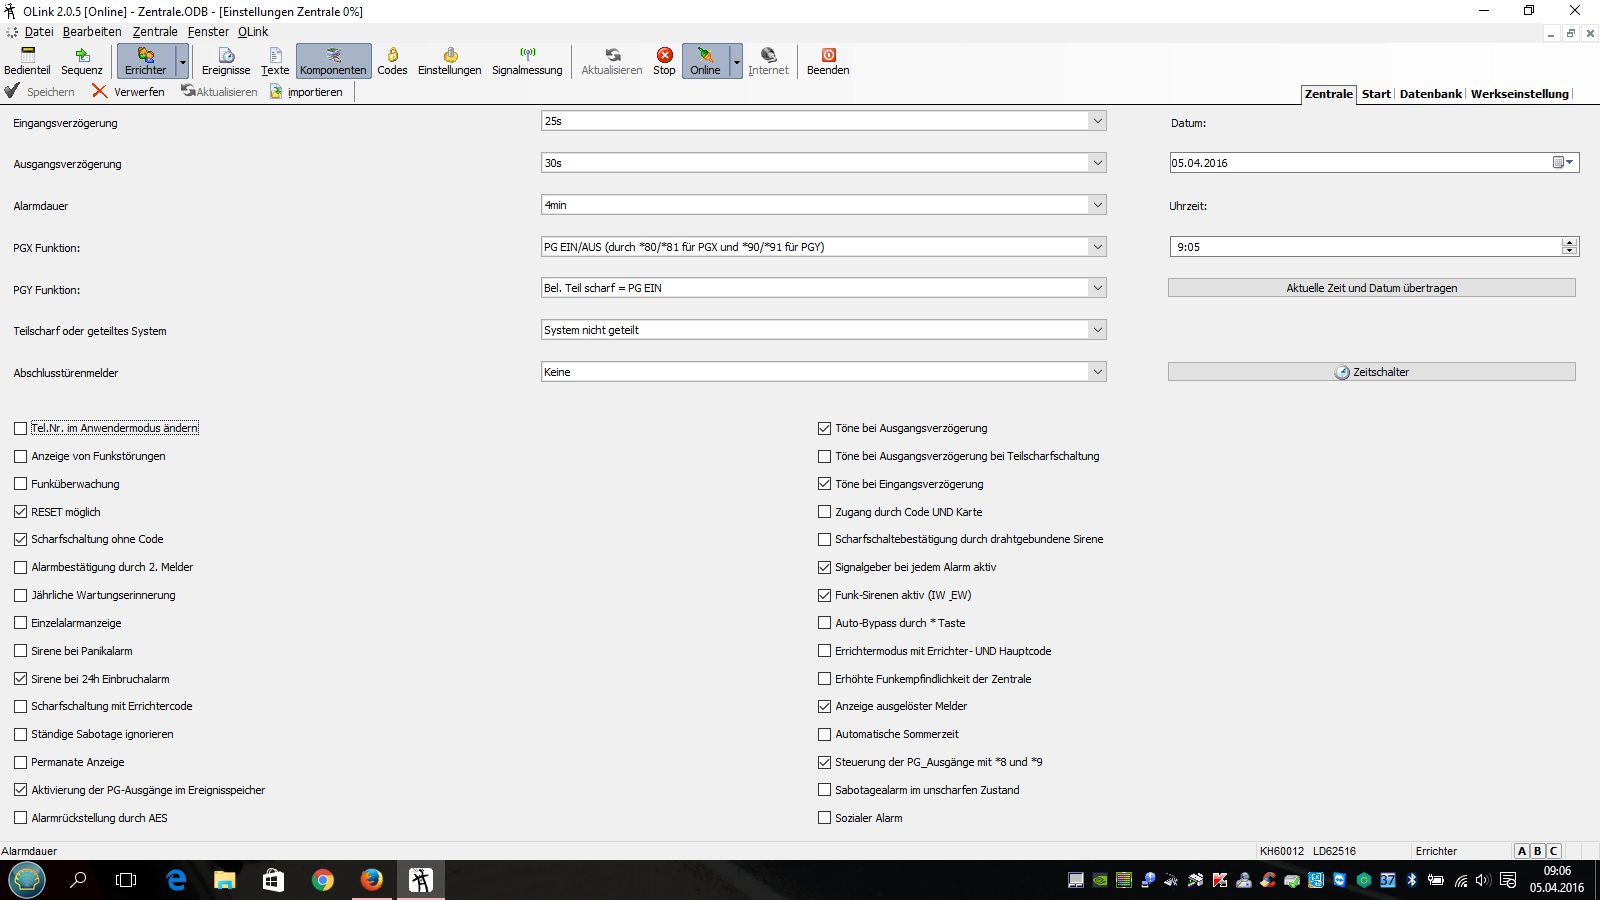Image resolution: width=1600 pixels, height=900 pixels.
Task: Enable Automatische Sommerzeit option
Action: (825, 734)
